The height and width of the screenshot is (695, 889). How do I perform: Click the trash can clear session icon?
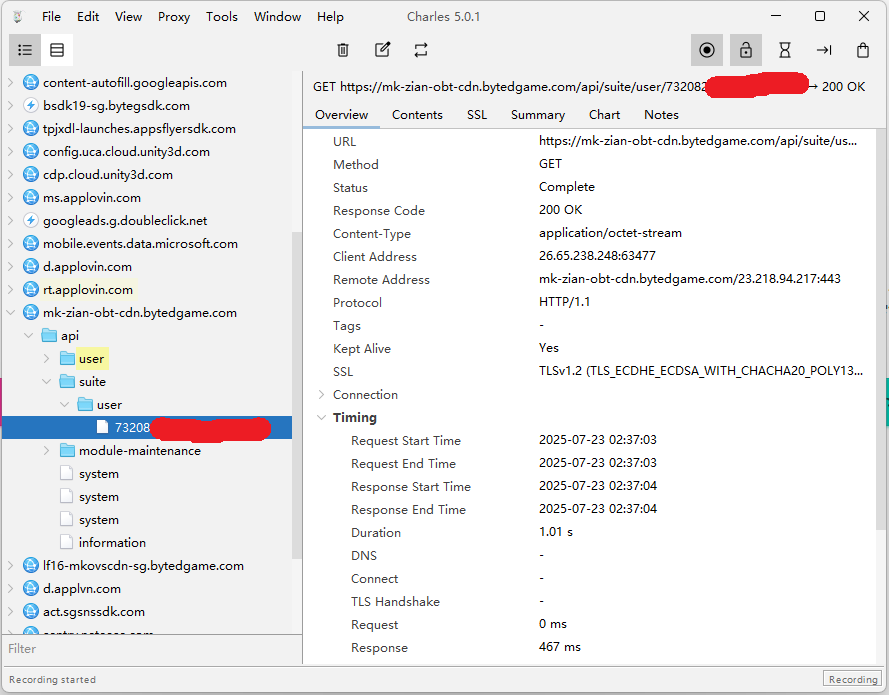[343, 50]
